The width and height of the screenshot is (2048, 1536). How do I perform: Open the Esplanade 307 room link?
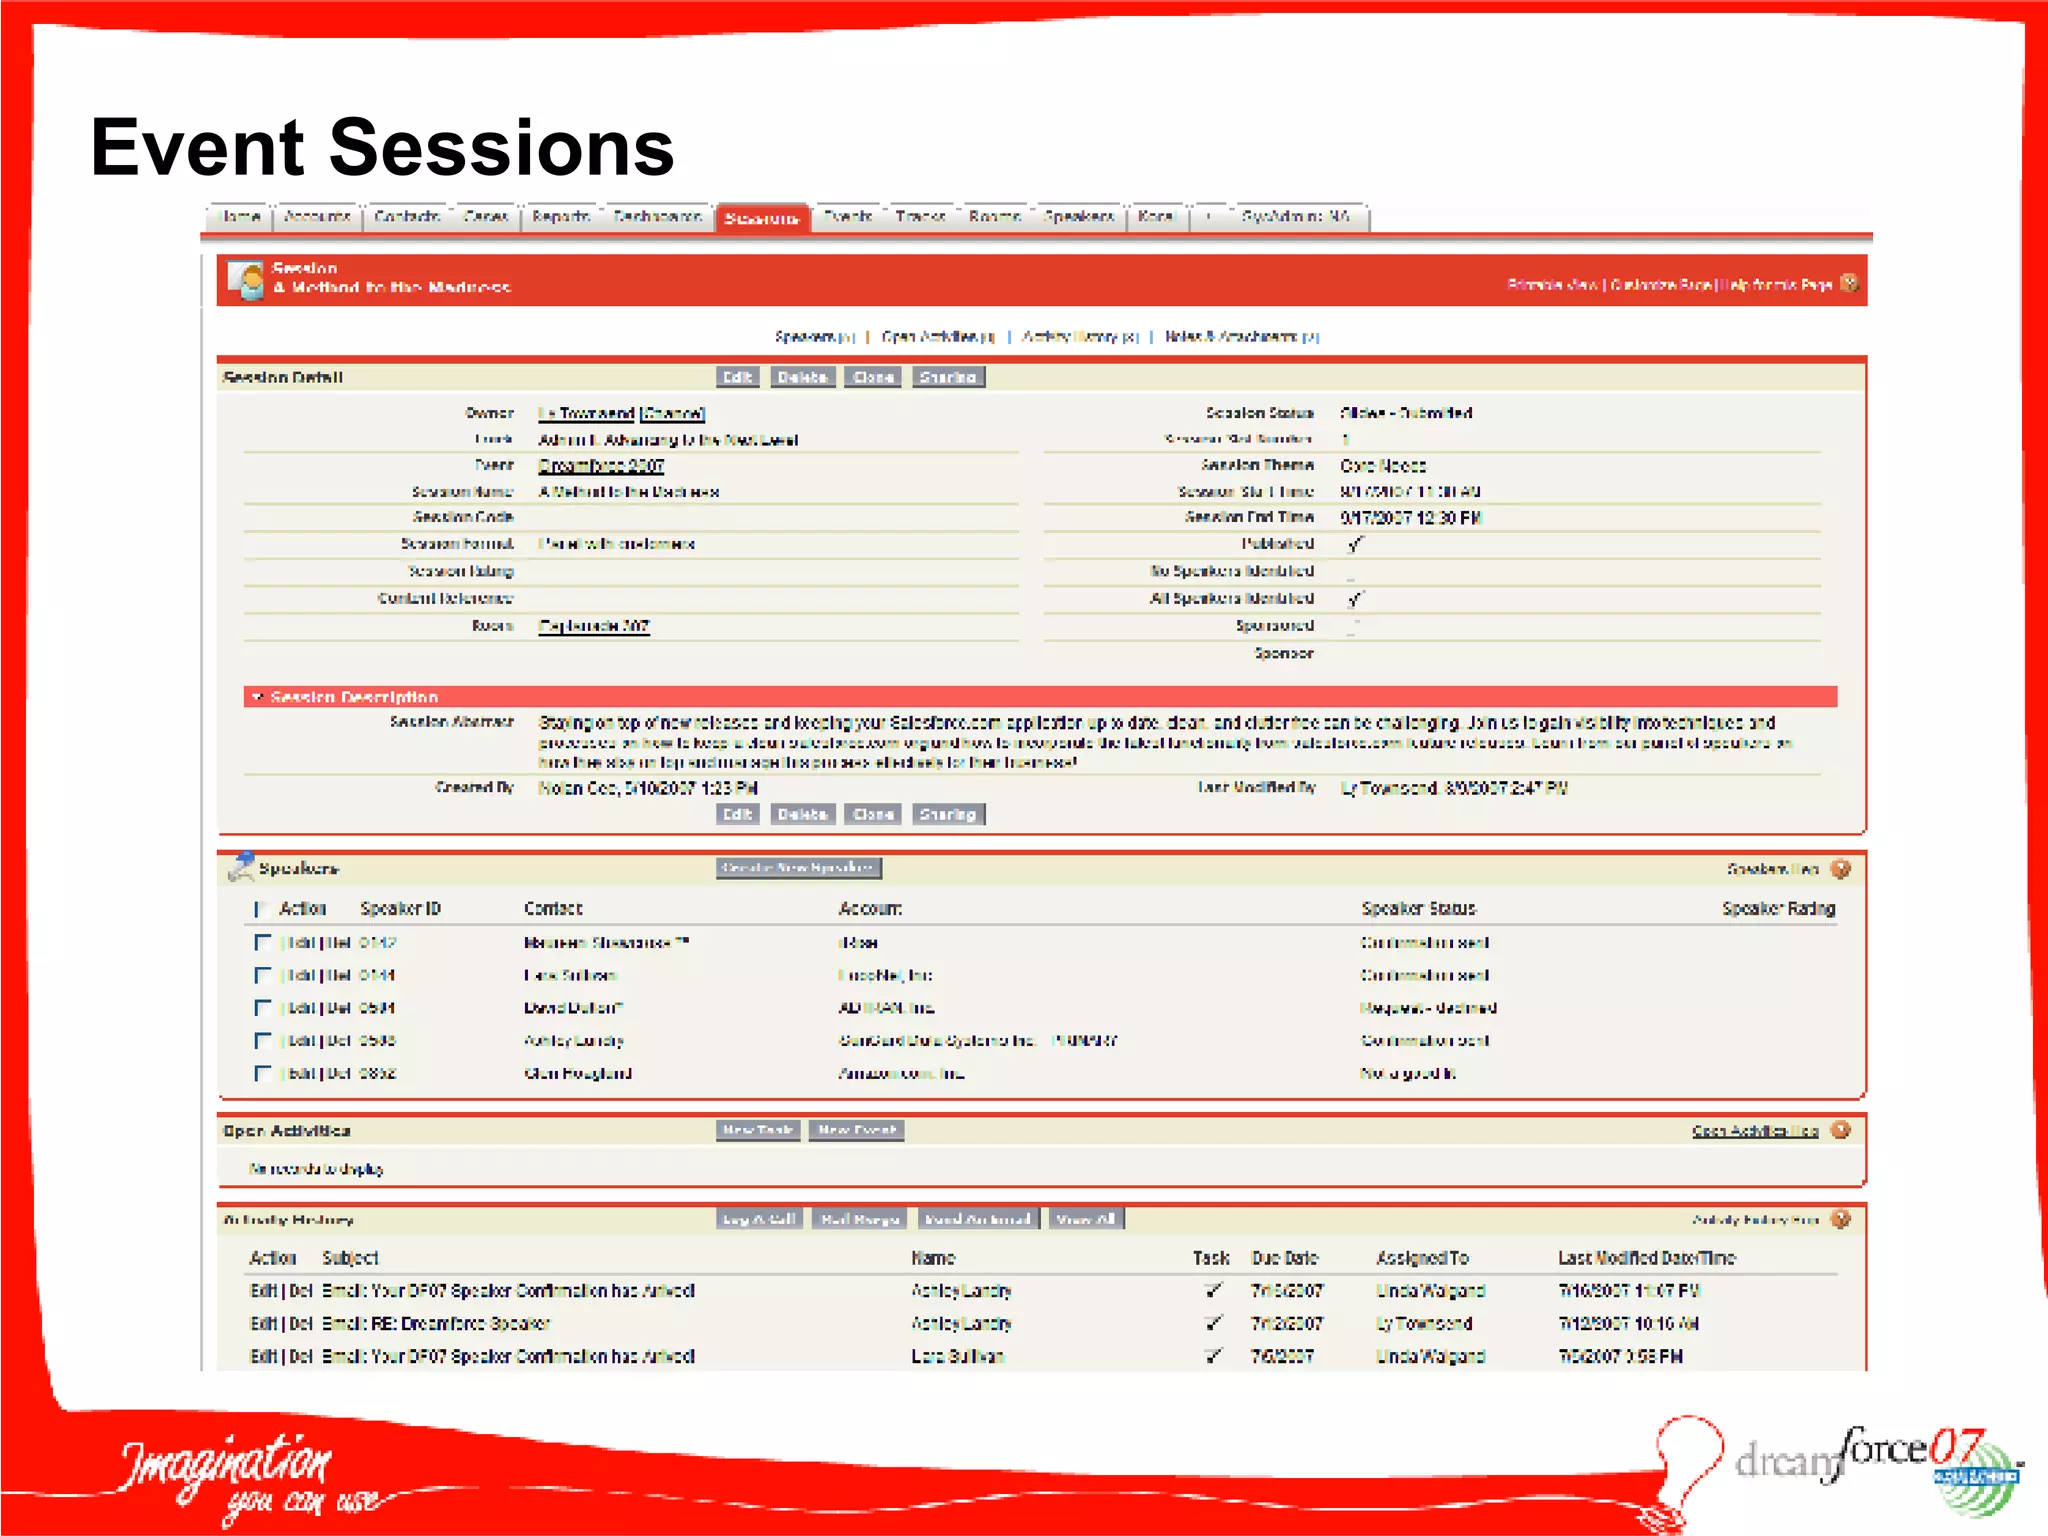594,626
